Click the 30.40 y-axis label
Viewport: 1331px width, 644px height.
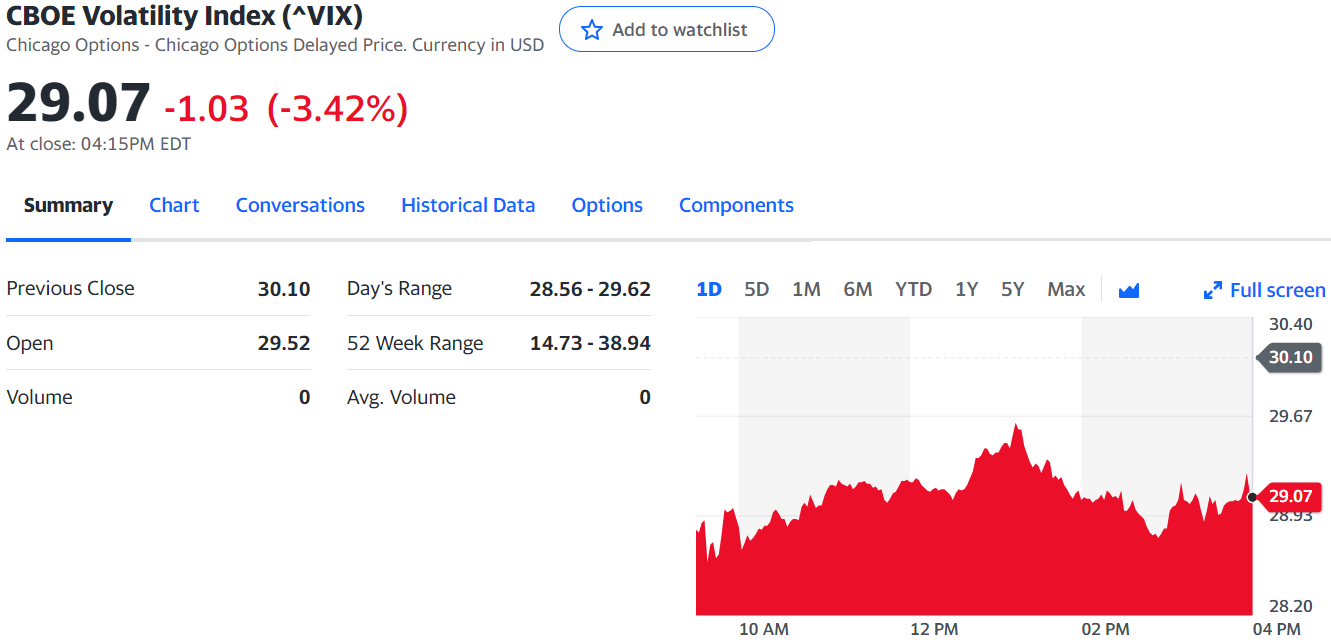pyautogui.click(x=1290, y=324)
